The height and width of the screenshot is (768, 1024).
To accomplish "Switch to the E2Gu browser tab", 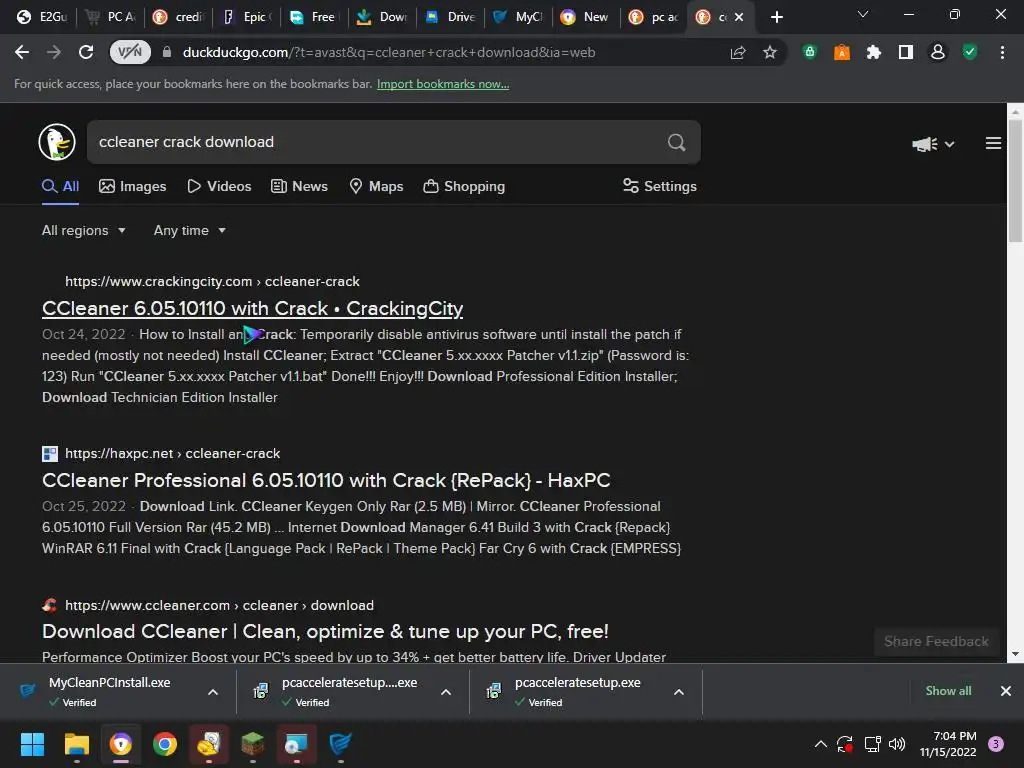I will (x=42, y=17).
